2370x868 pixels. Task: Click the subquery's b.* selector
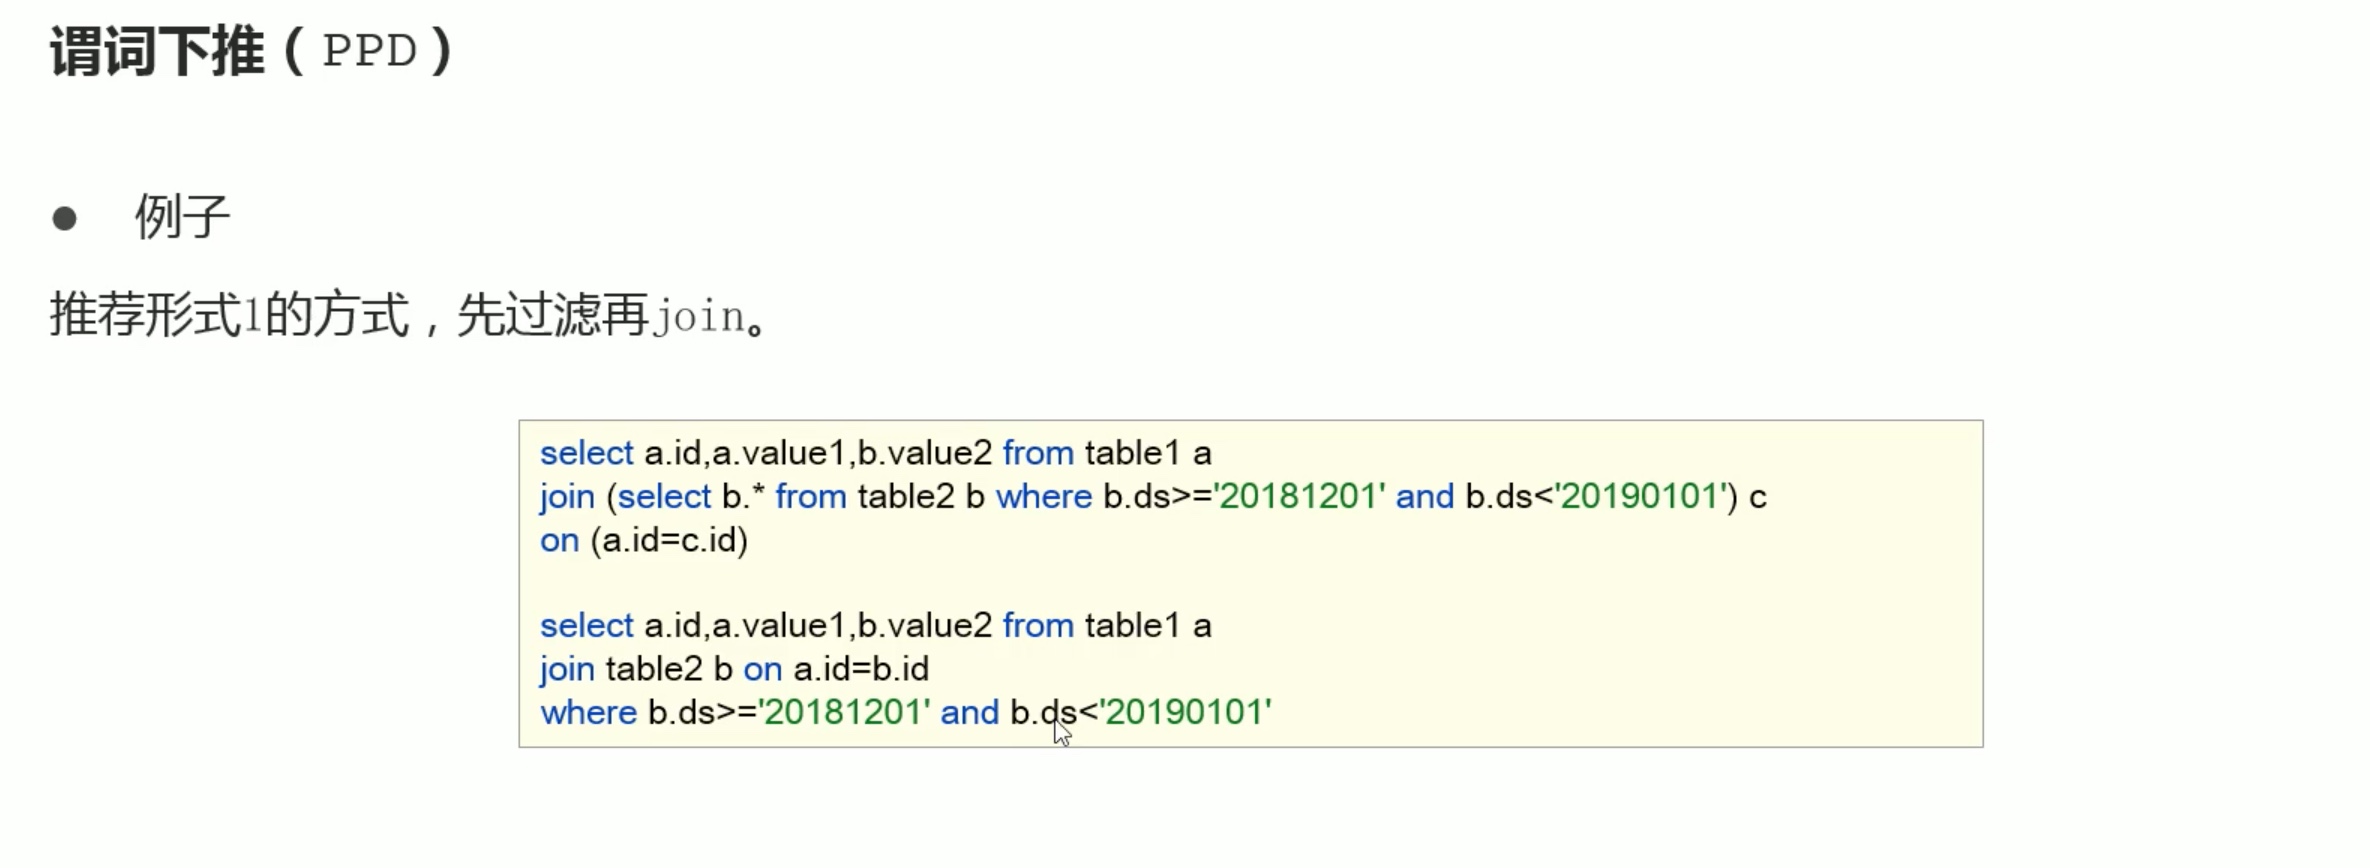[x=742, y=497]
